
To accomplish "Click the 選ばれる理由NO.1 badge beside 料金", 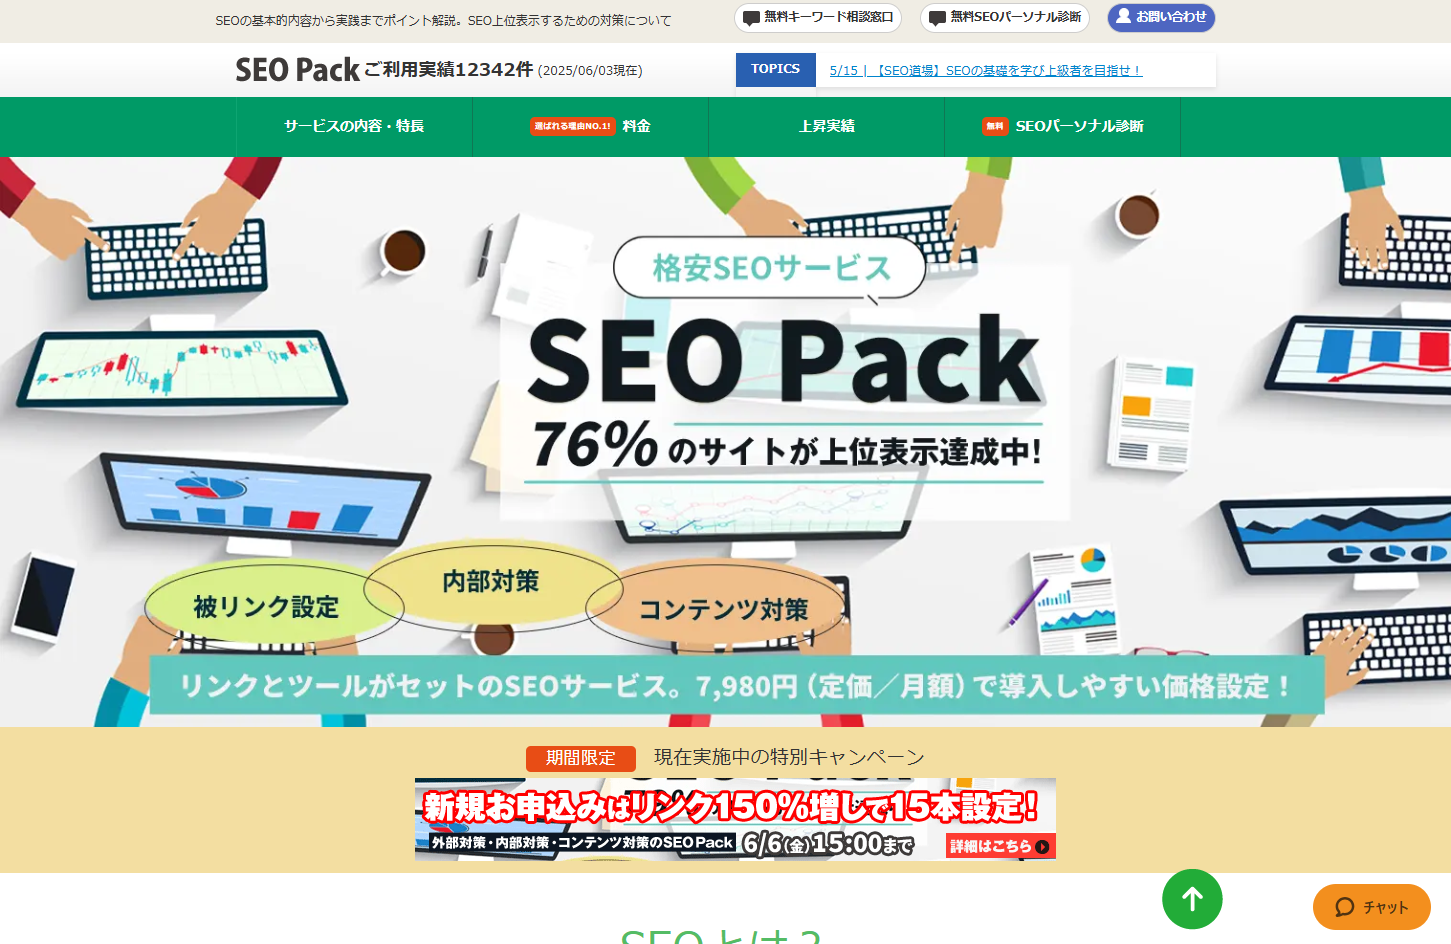I will 572,126.
